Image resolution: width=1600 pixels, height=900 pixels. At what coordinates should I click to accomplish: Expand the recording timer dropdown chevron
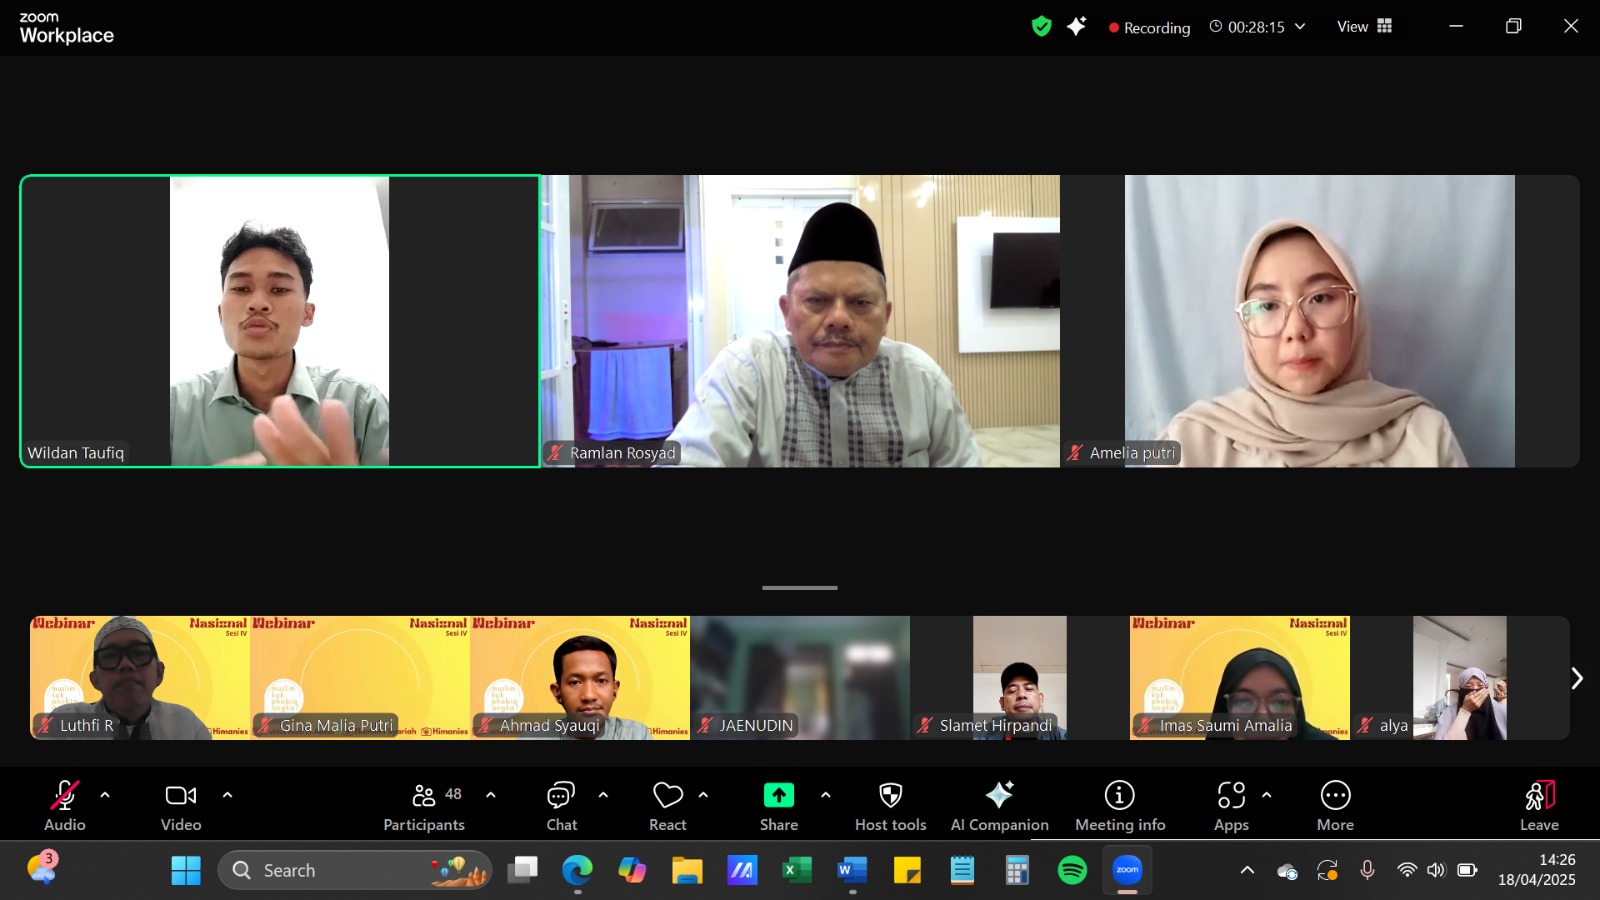[x=1300, y=27]
